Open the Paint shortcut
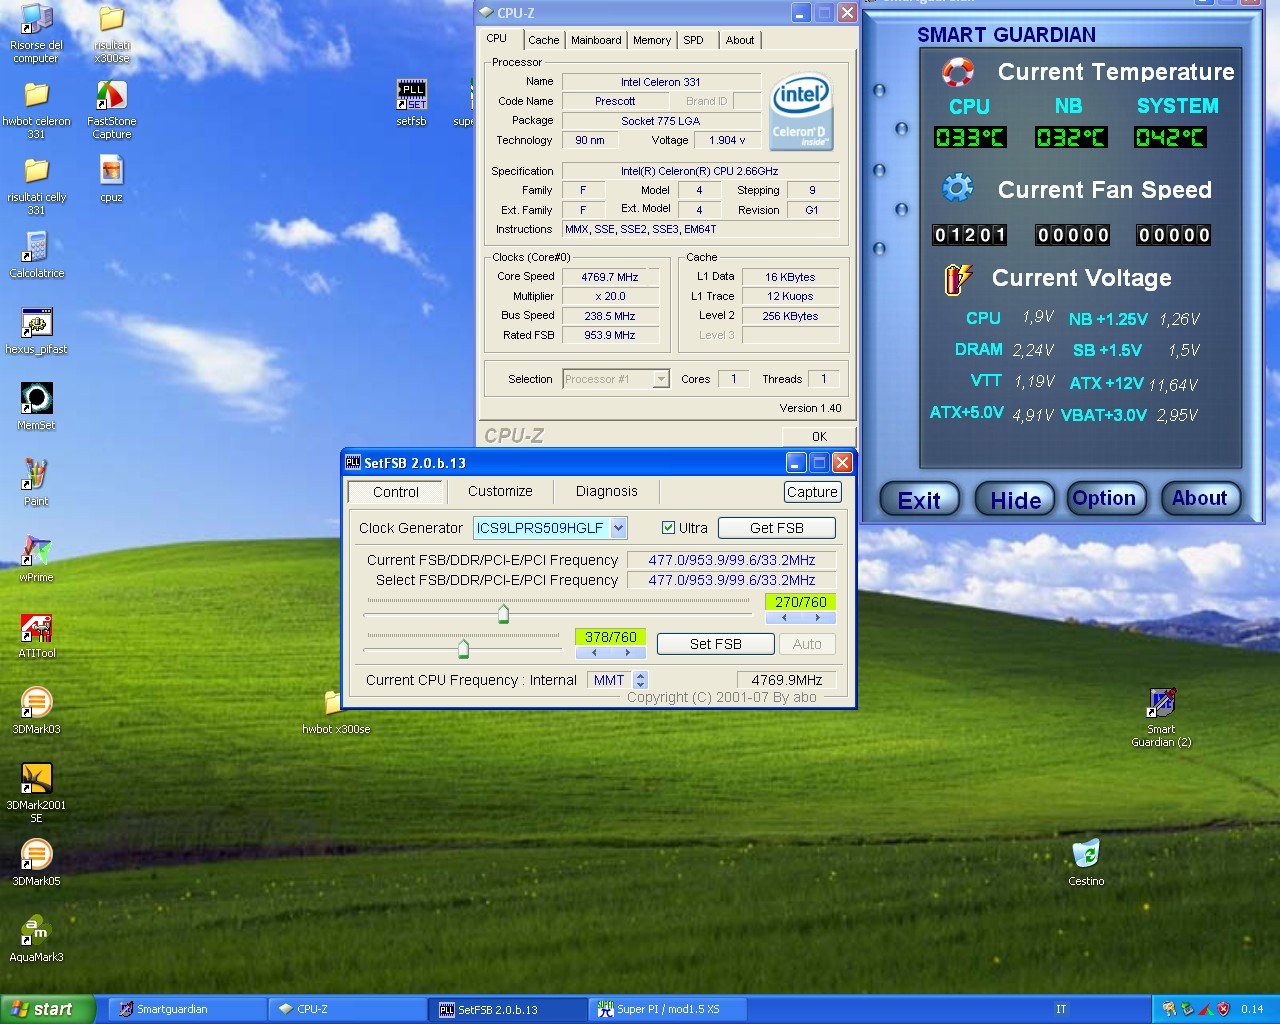This screenshot has width=1280, height=1024. [x=36, y=482]
